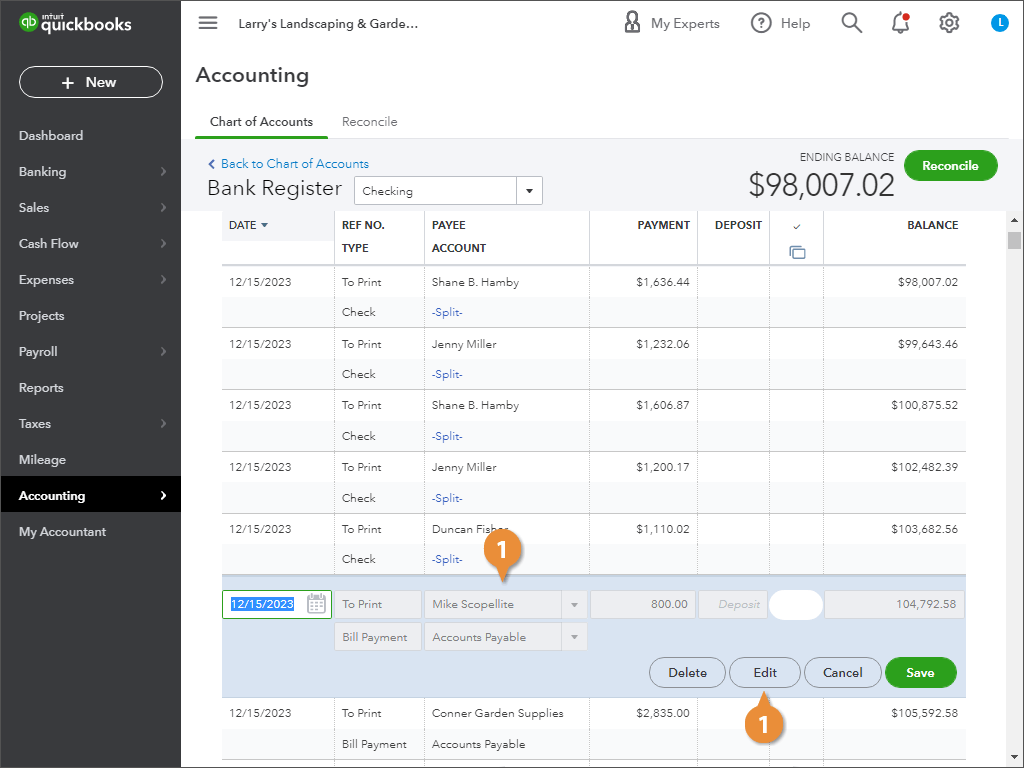Go to Dashboard

[51, 136]
